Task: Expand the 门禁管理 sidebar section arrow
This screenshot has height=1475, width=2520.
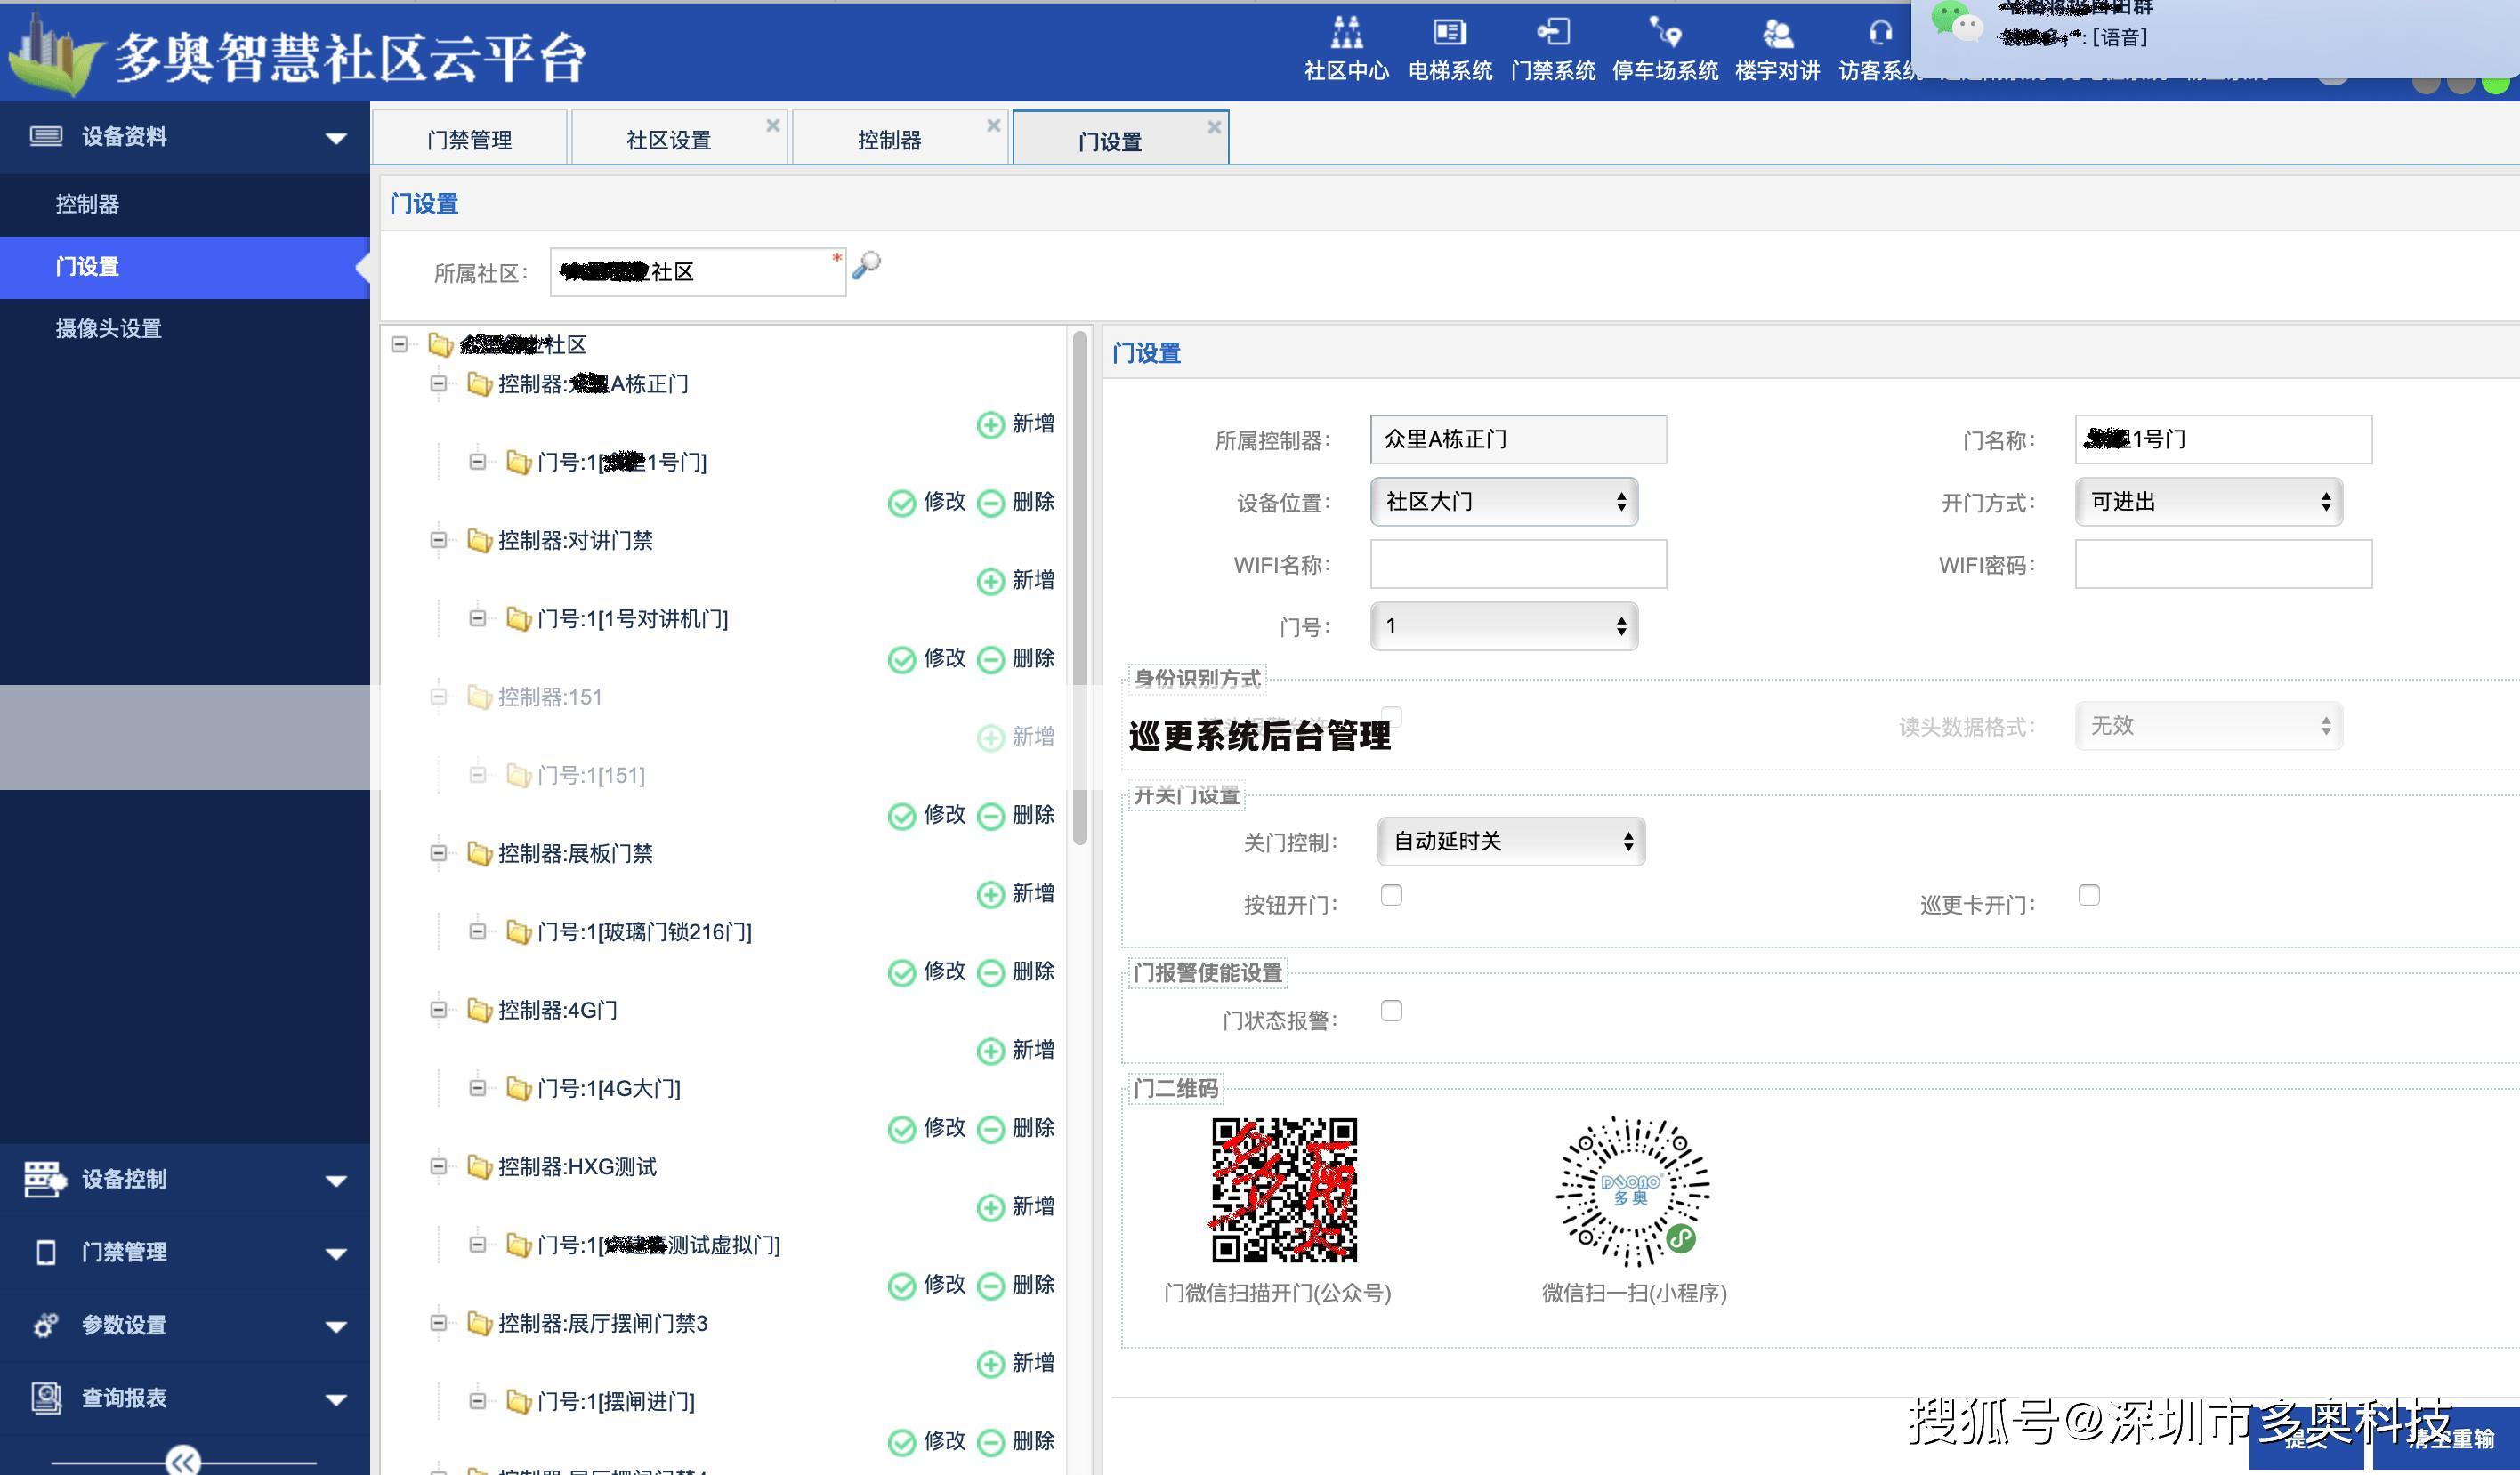Action: click(x=336, y=1254)
